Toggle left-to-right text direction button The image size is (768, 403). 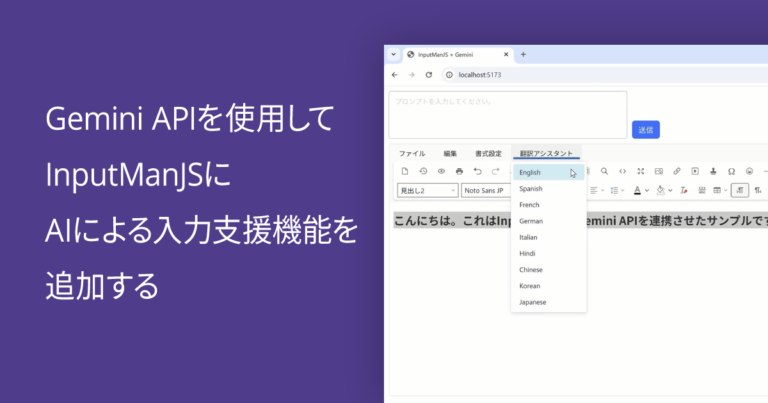[740, 190]
